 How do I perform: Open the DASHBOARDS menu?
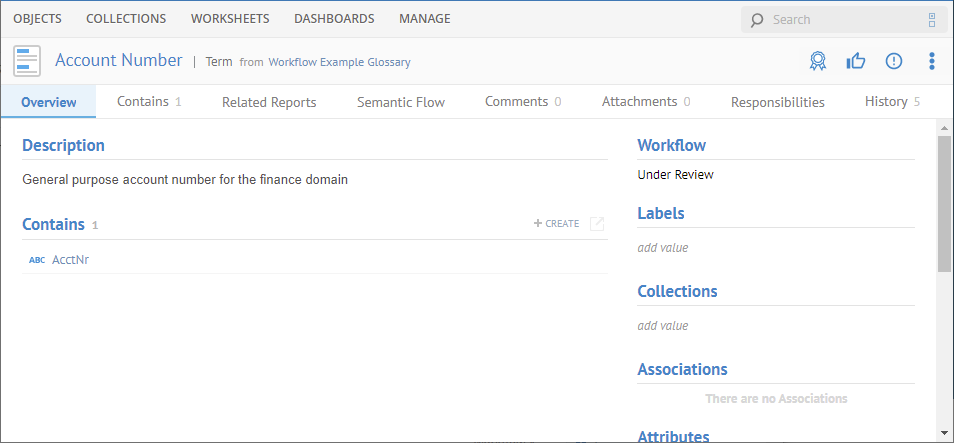(334, 18)
